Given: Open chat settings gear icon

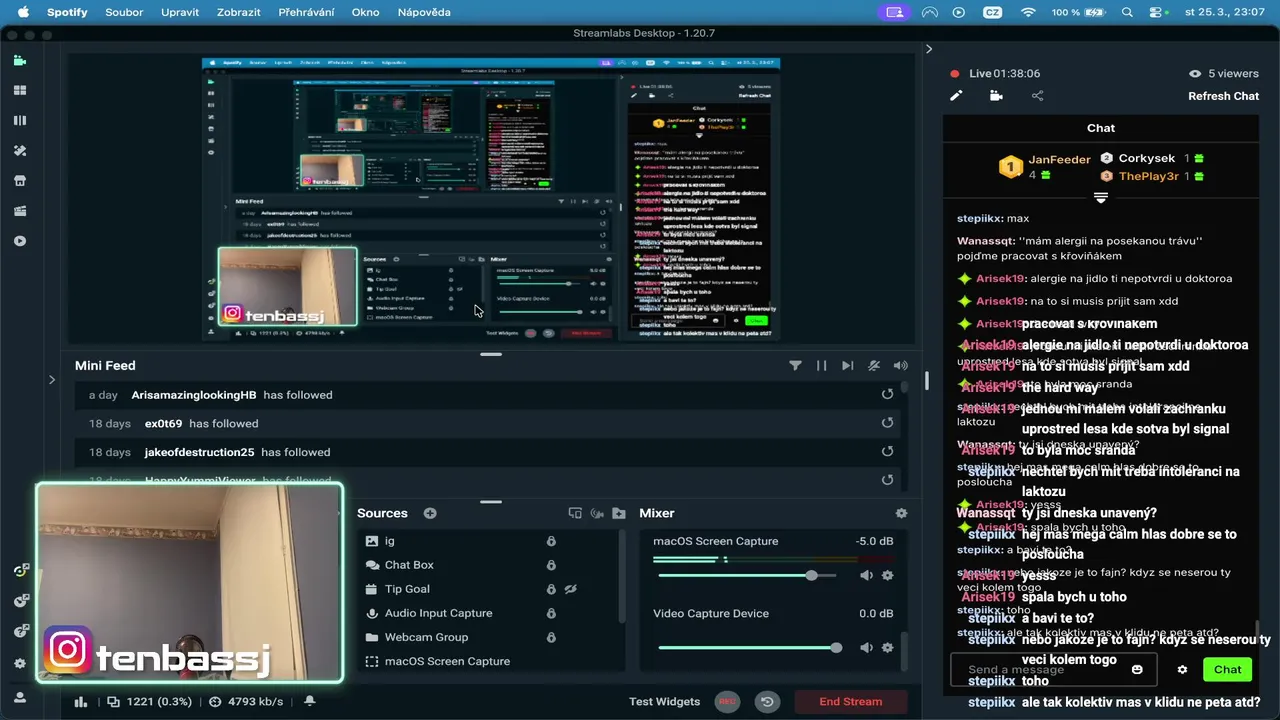Looking at the screenshot, I should [x=1182, y=670].
